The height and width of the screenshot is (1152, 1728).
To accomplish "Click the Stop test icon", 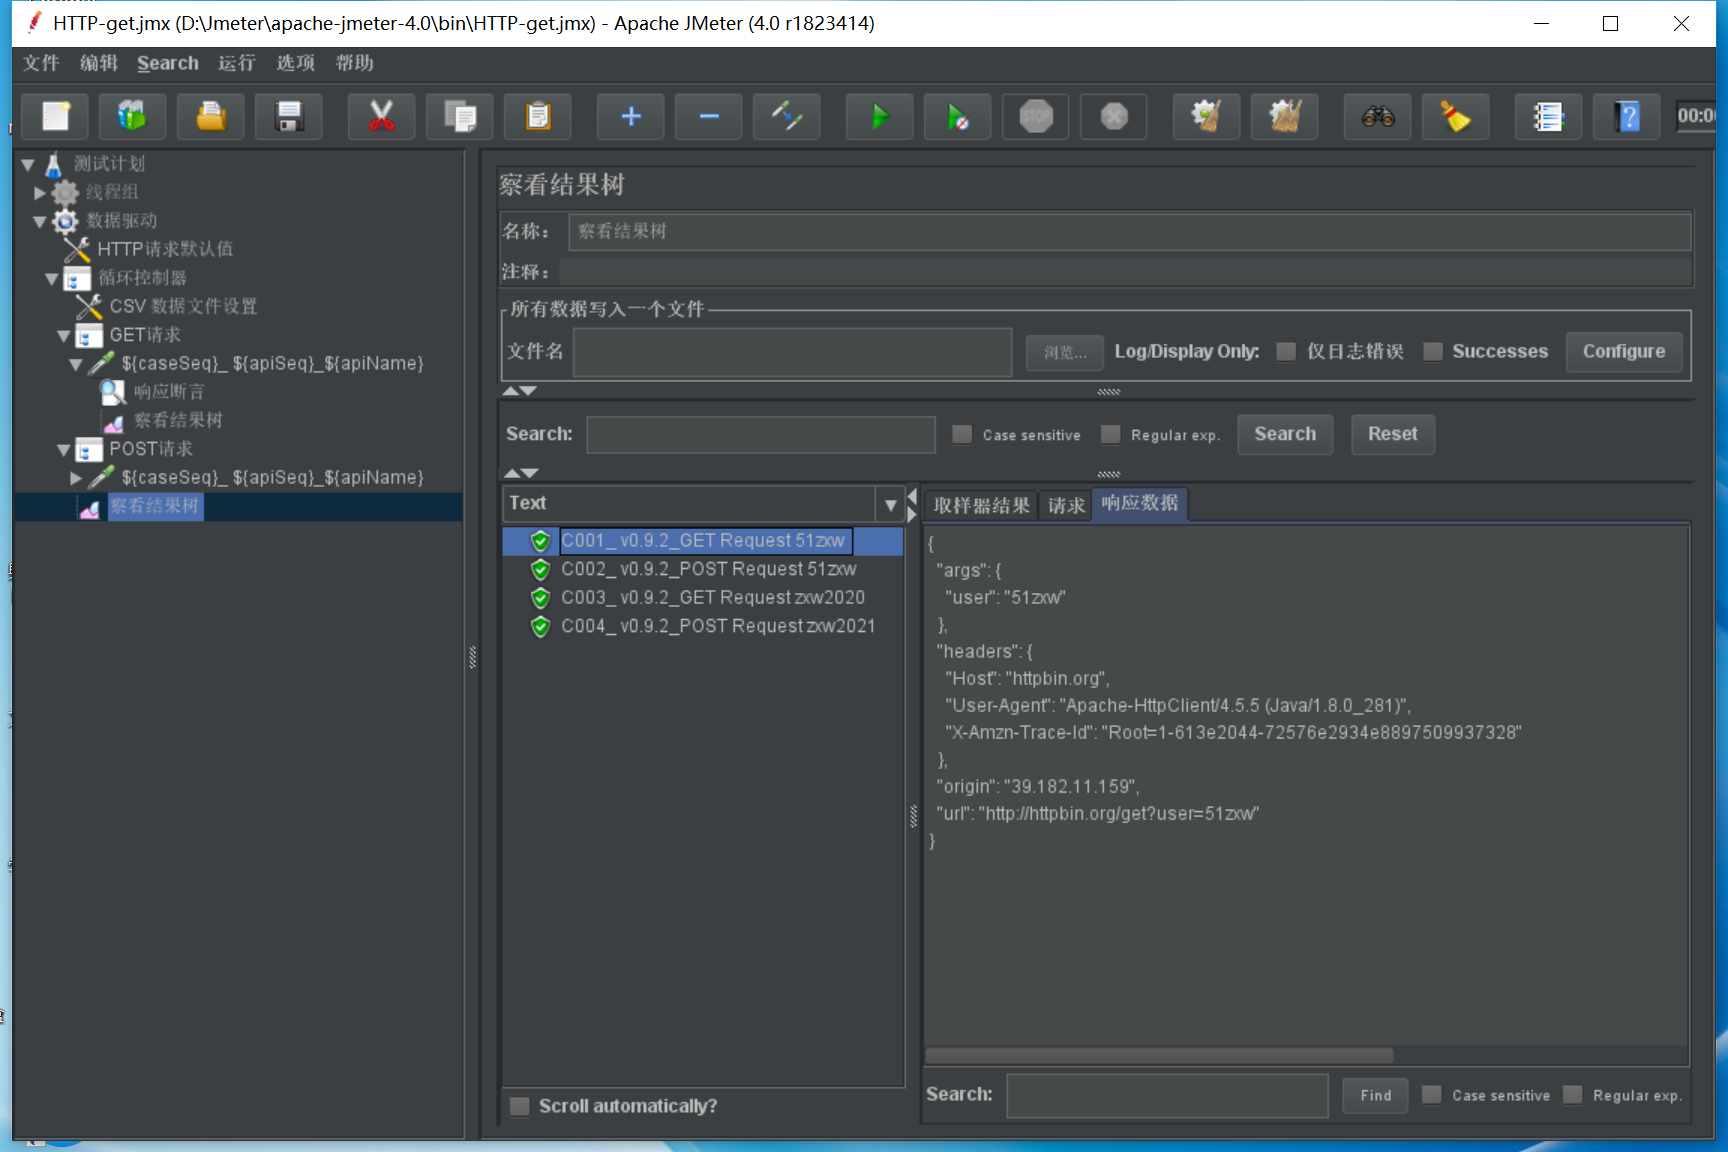I will pos(1036,117).
